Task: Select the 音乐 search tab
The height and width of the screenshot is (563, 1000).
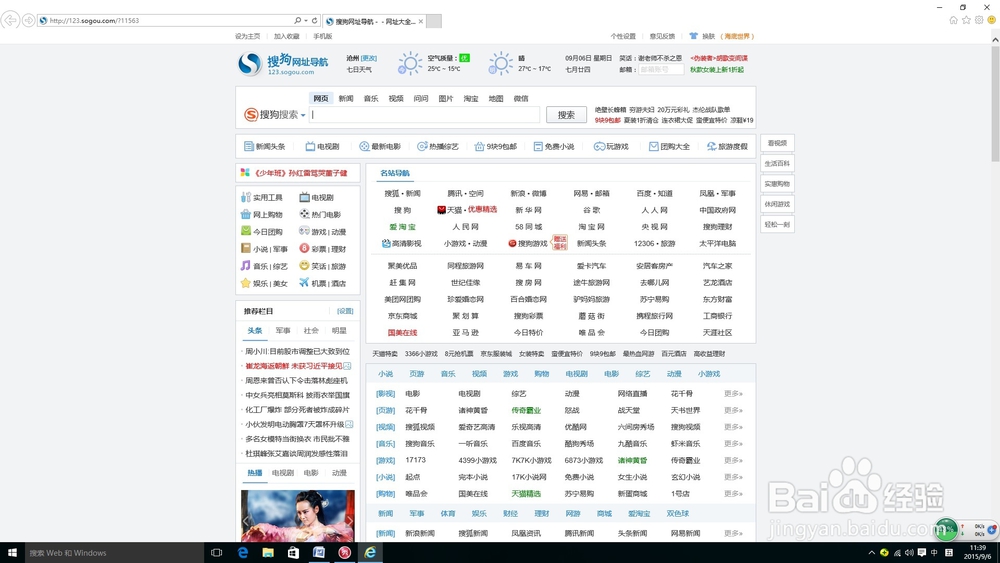Action: [371, 98]
